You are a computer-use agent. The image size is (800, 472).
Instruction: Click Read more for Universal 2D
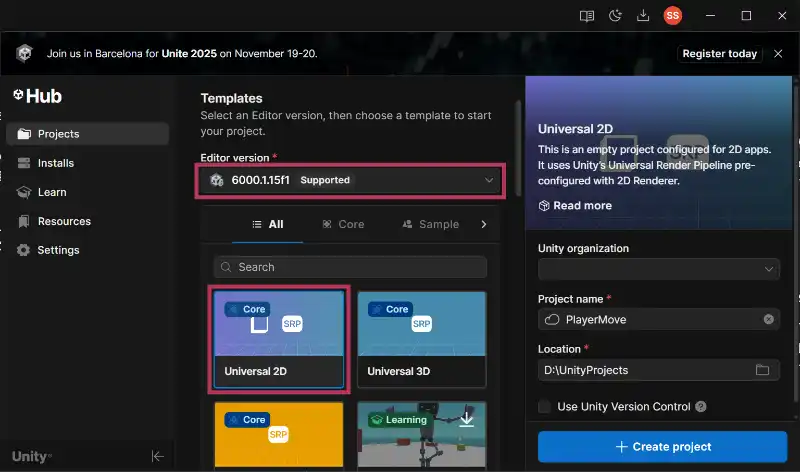(x=575, y=206)
